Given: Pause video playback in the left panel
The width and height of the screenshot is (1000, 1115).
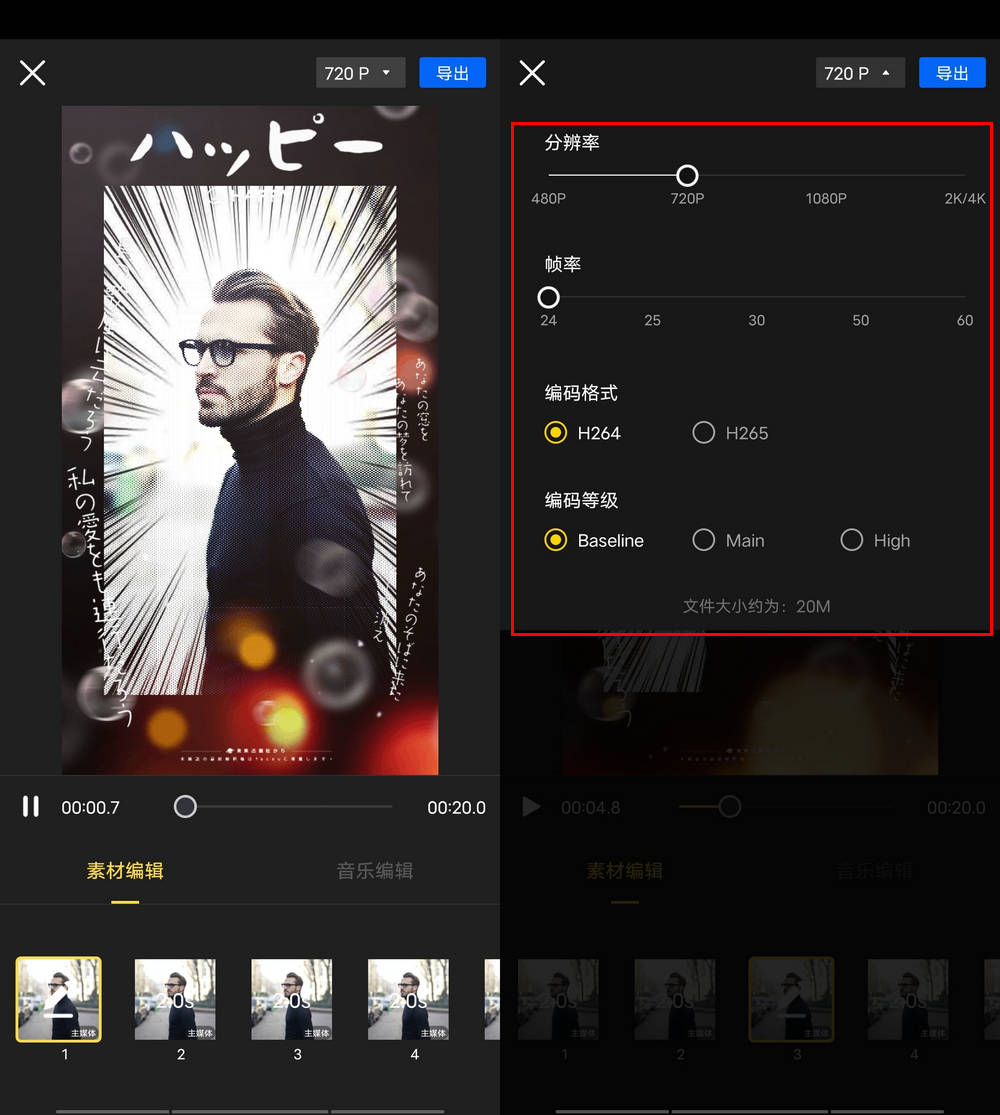Looking at the screenshot, I should 31,807.
